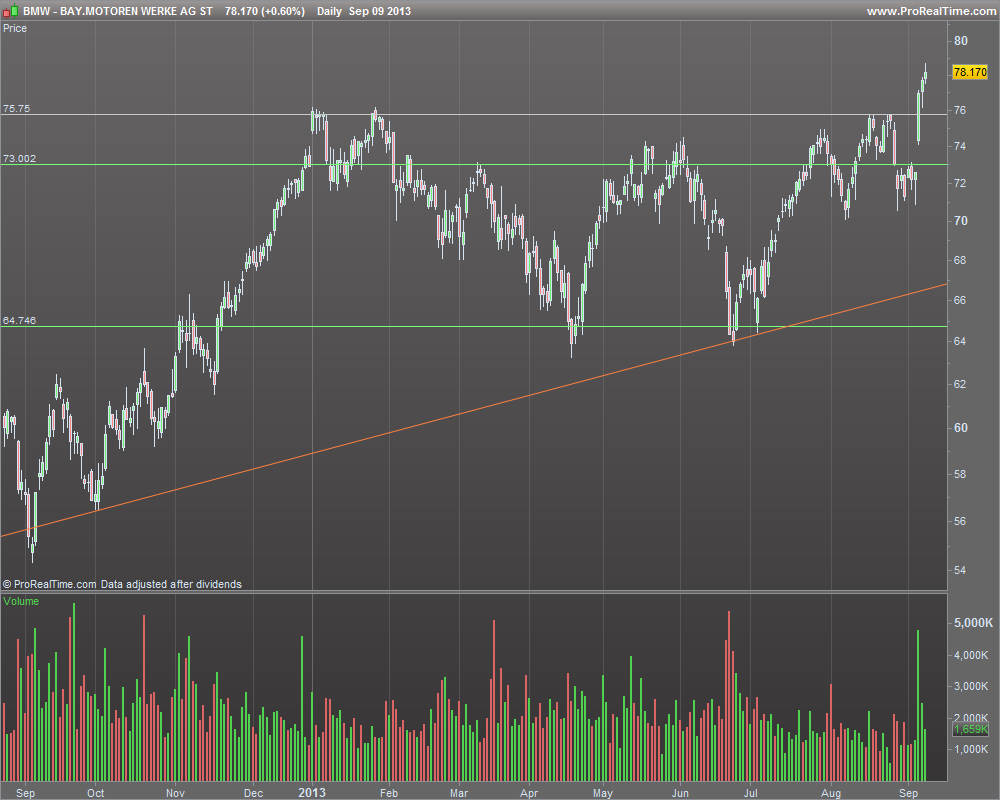Click the 1,659K current volume tag
The width and height of the screenshot is (1000, 800).
[971, 729]
